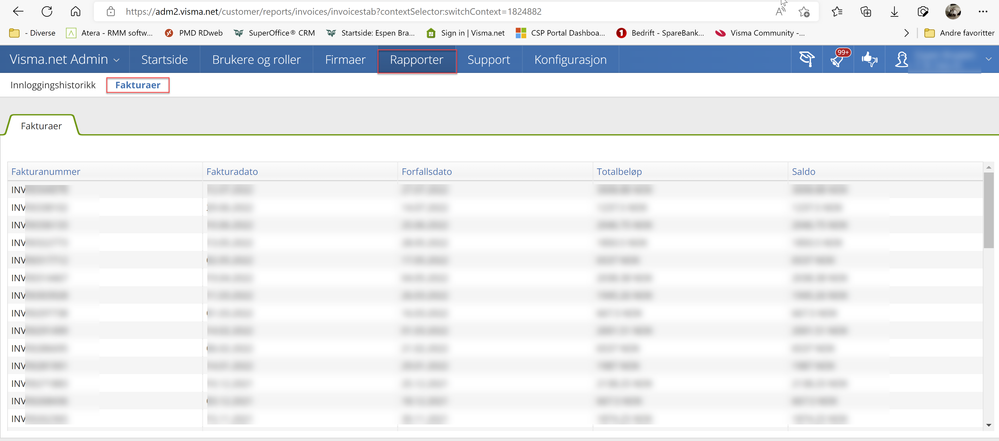Go to browser home icon
Viewport: 999px width, 441px height.
[75, 11]
